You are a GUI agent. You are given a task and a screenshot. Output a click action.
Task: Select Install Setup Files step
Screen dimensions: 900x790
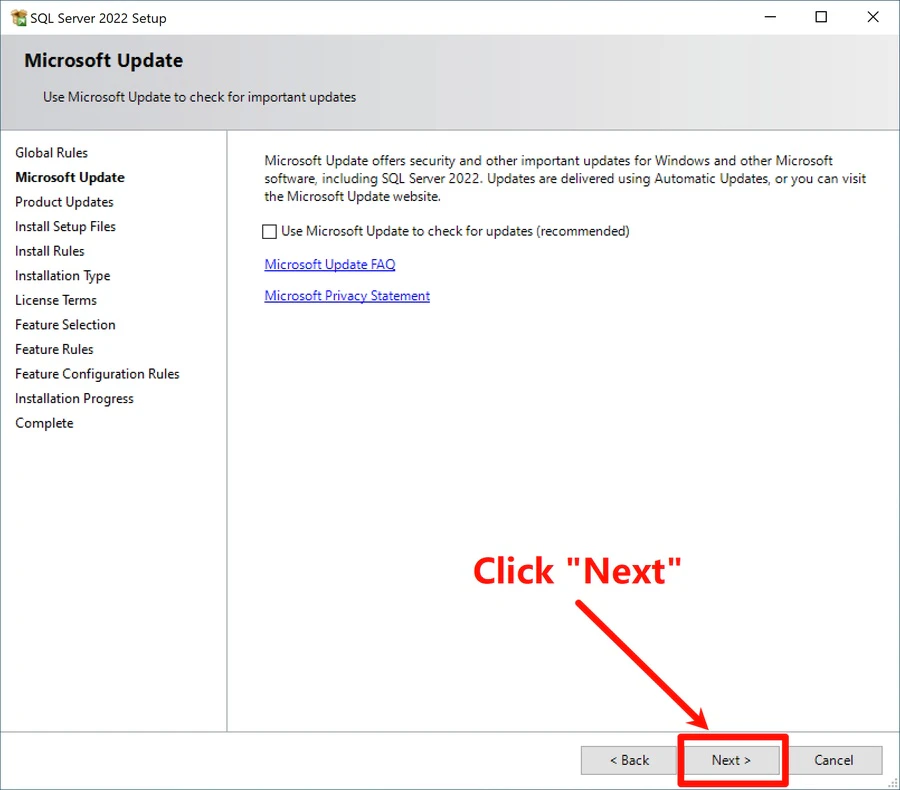click(65, 227)
